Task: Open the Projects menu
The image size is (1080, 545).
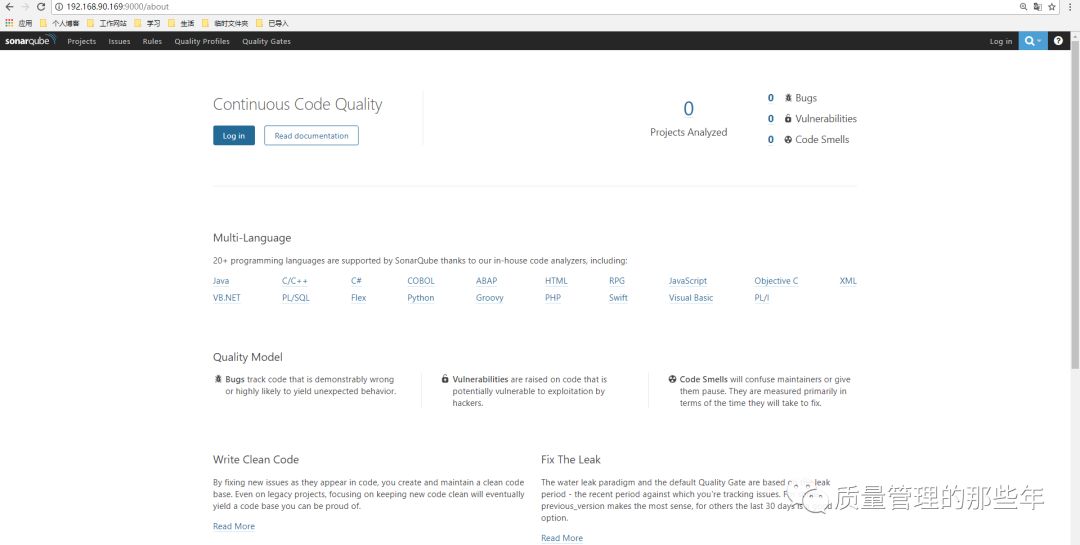Action: click(x=81, y=41)
